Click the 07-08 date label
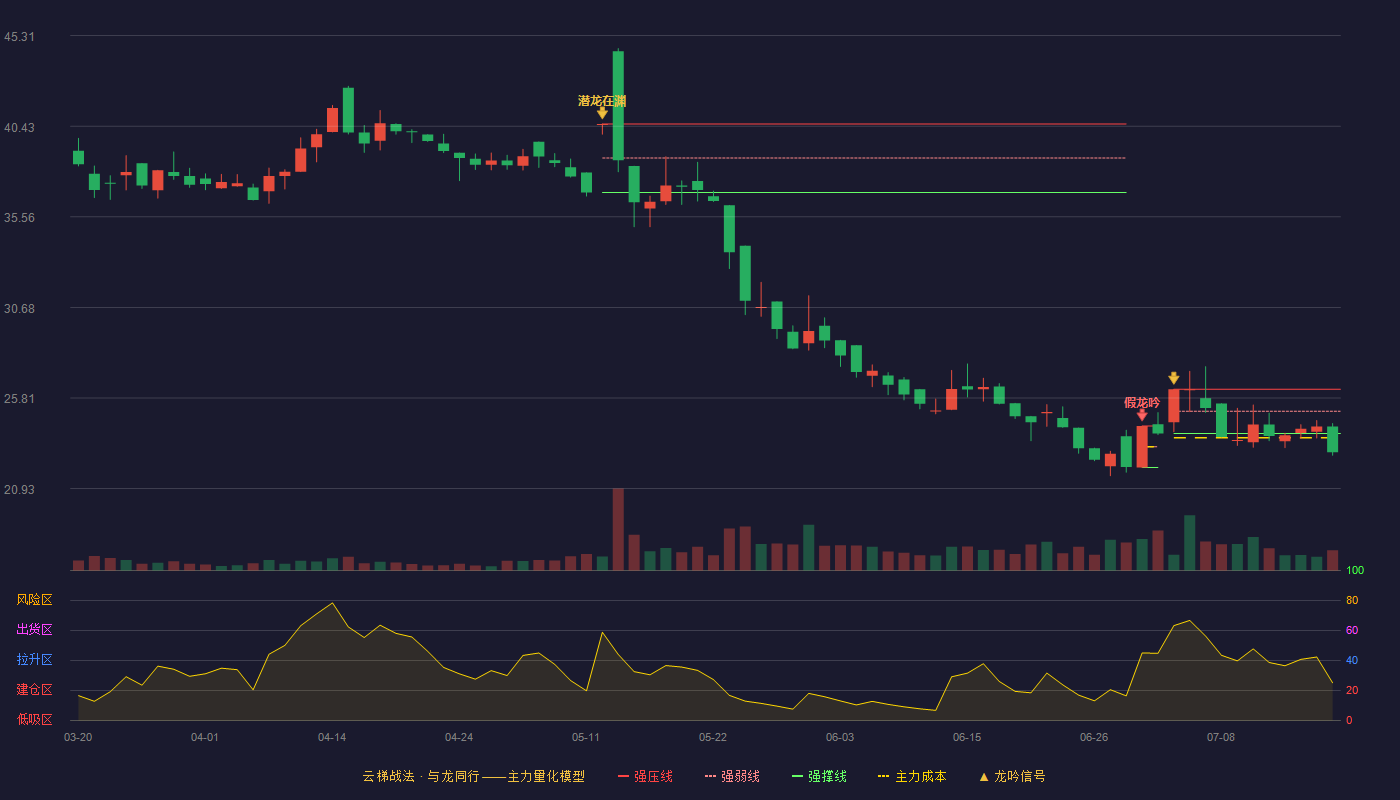The image size is (1400, 800). click(x=1221, y=737)
